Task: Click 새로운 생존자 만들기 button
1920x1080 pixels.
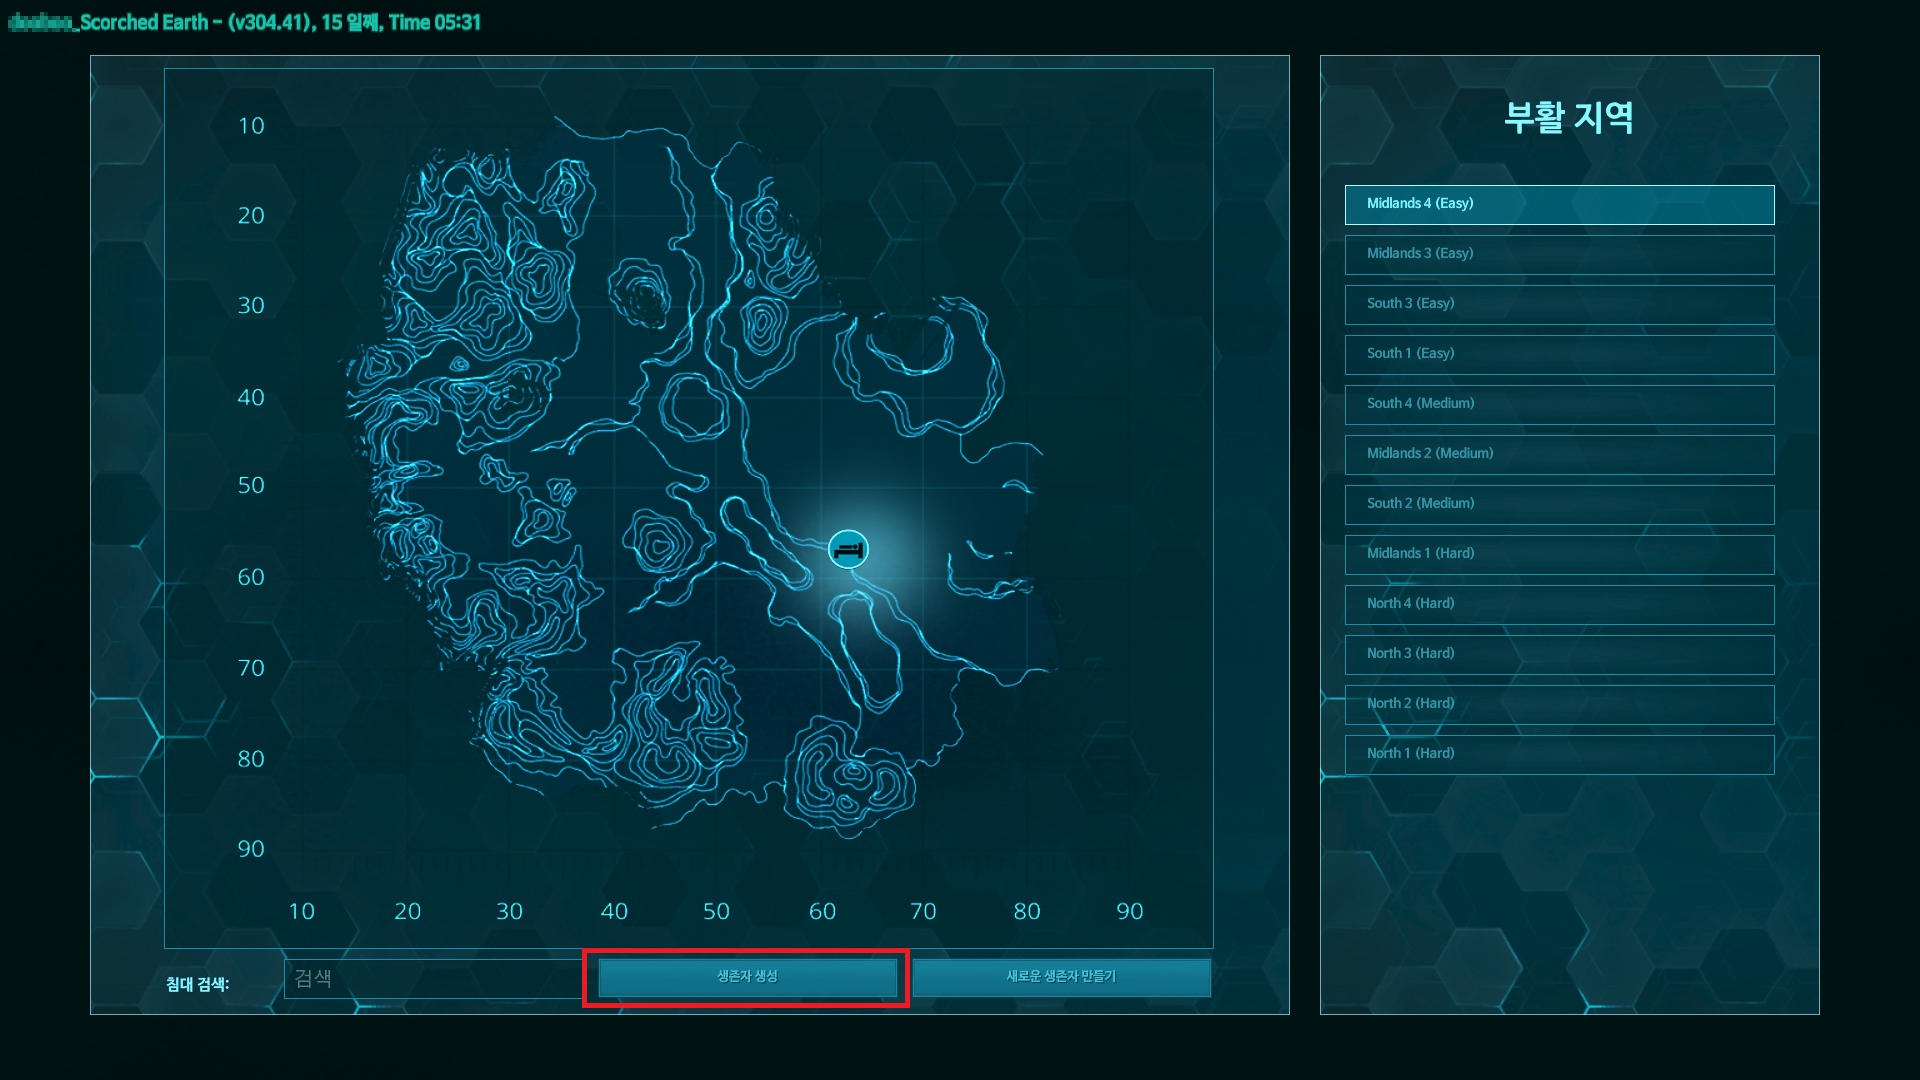Action: [x=1061, y=977]
